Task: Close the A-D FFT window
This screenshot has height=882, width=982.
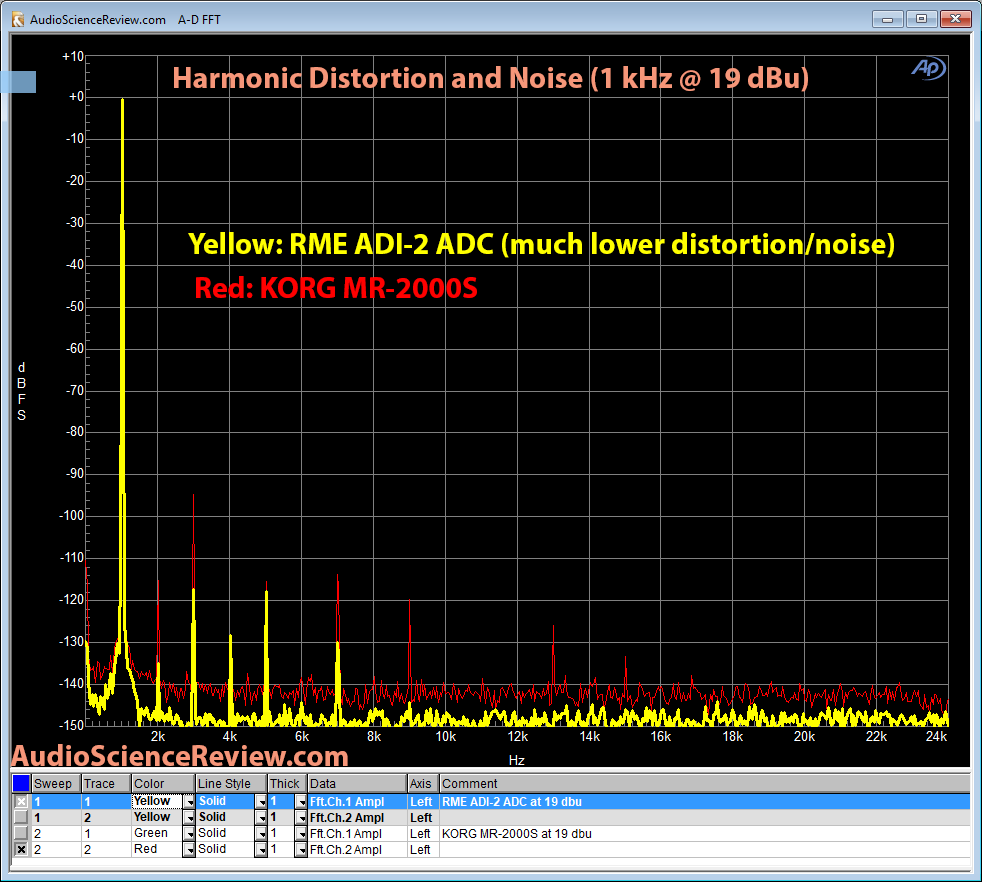Action: [956, 19]
